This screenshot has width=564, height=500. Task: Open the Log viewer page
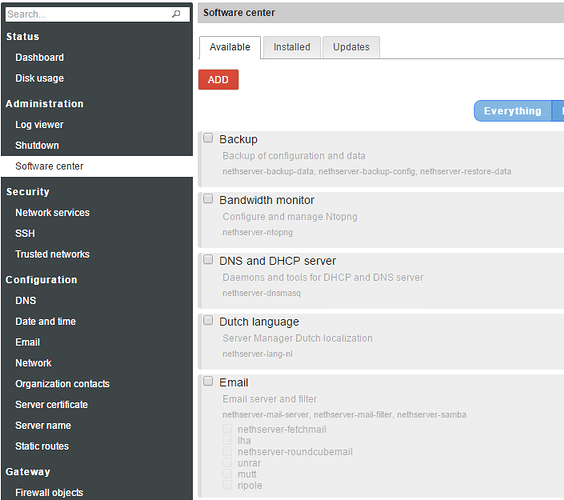pos(39,125)
